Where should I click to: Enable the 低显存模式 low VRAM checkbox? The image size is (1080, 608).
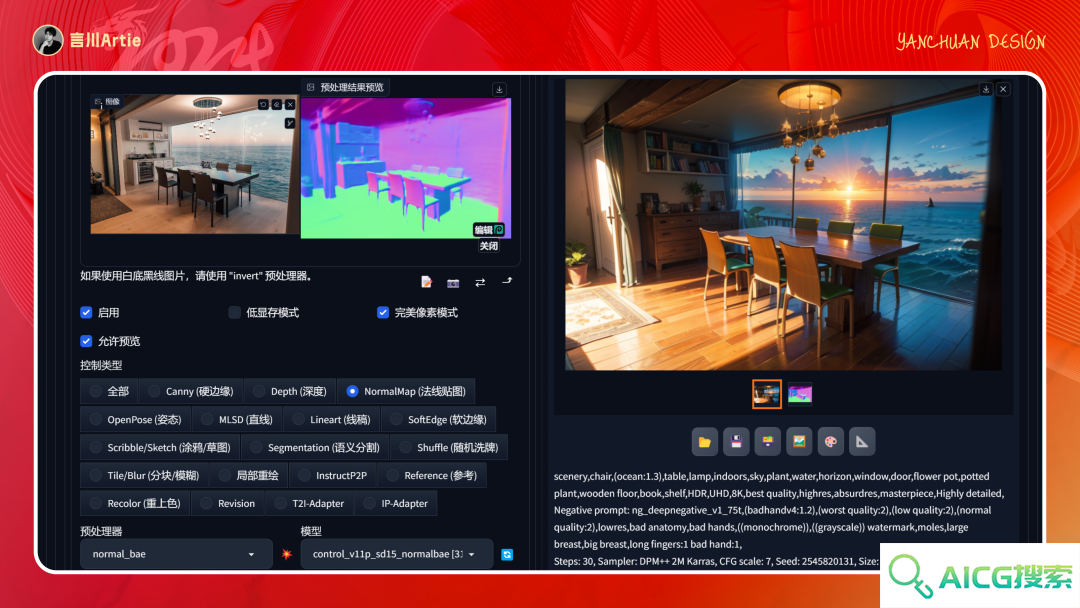coord(235,313)
